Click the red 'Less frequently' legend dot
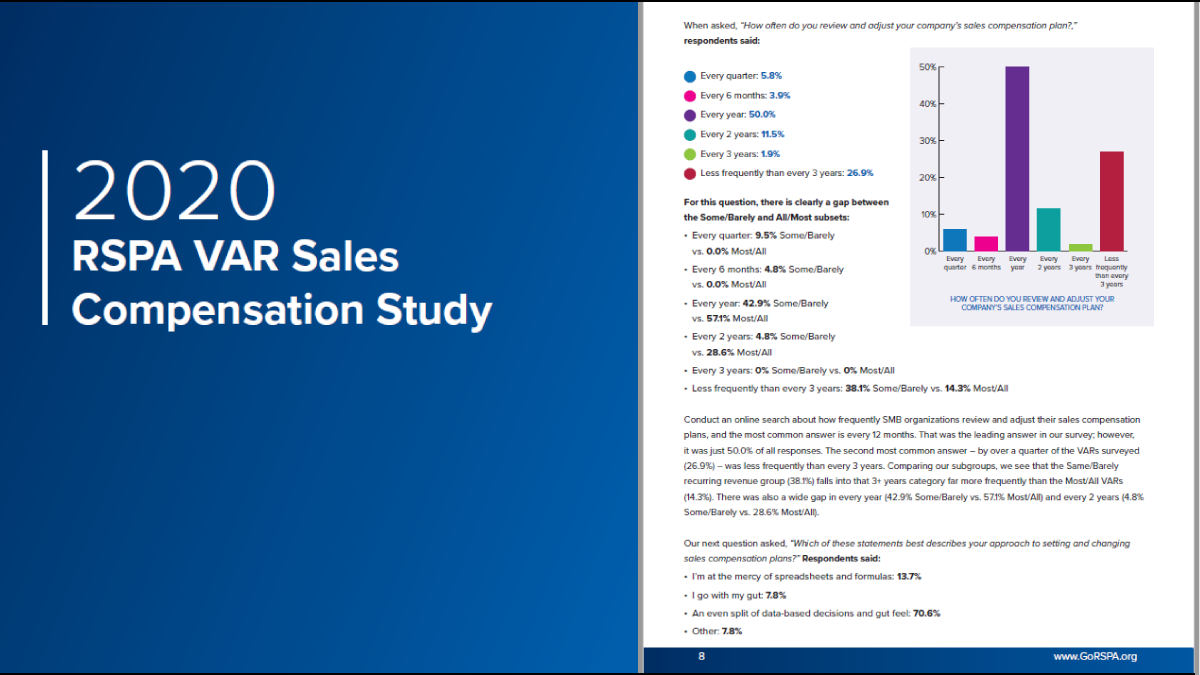Screen dimensions: 1200x675 690,174
